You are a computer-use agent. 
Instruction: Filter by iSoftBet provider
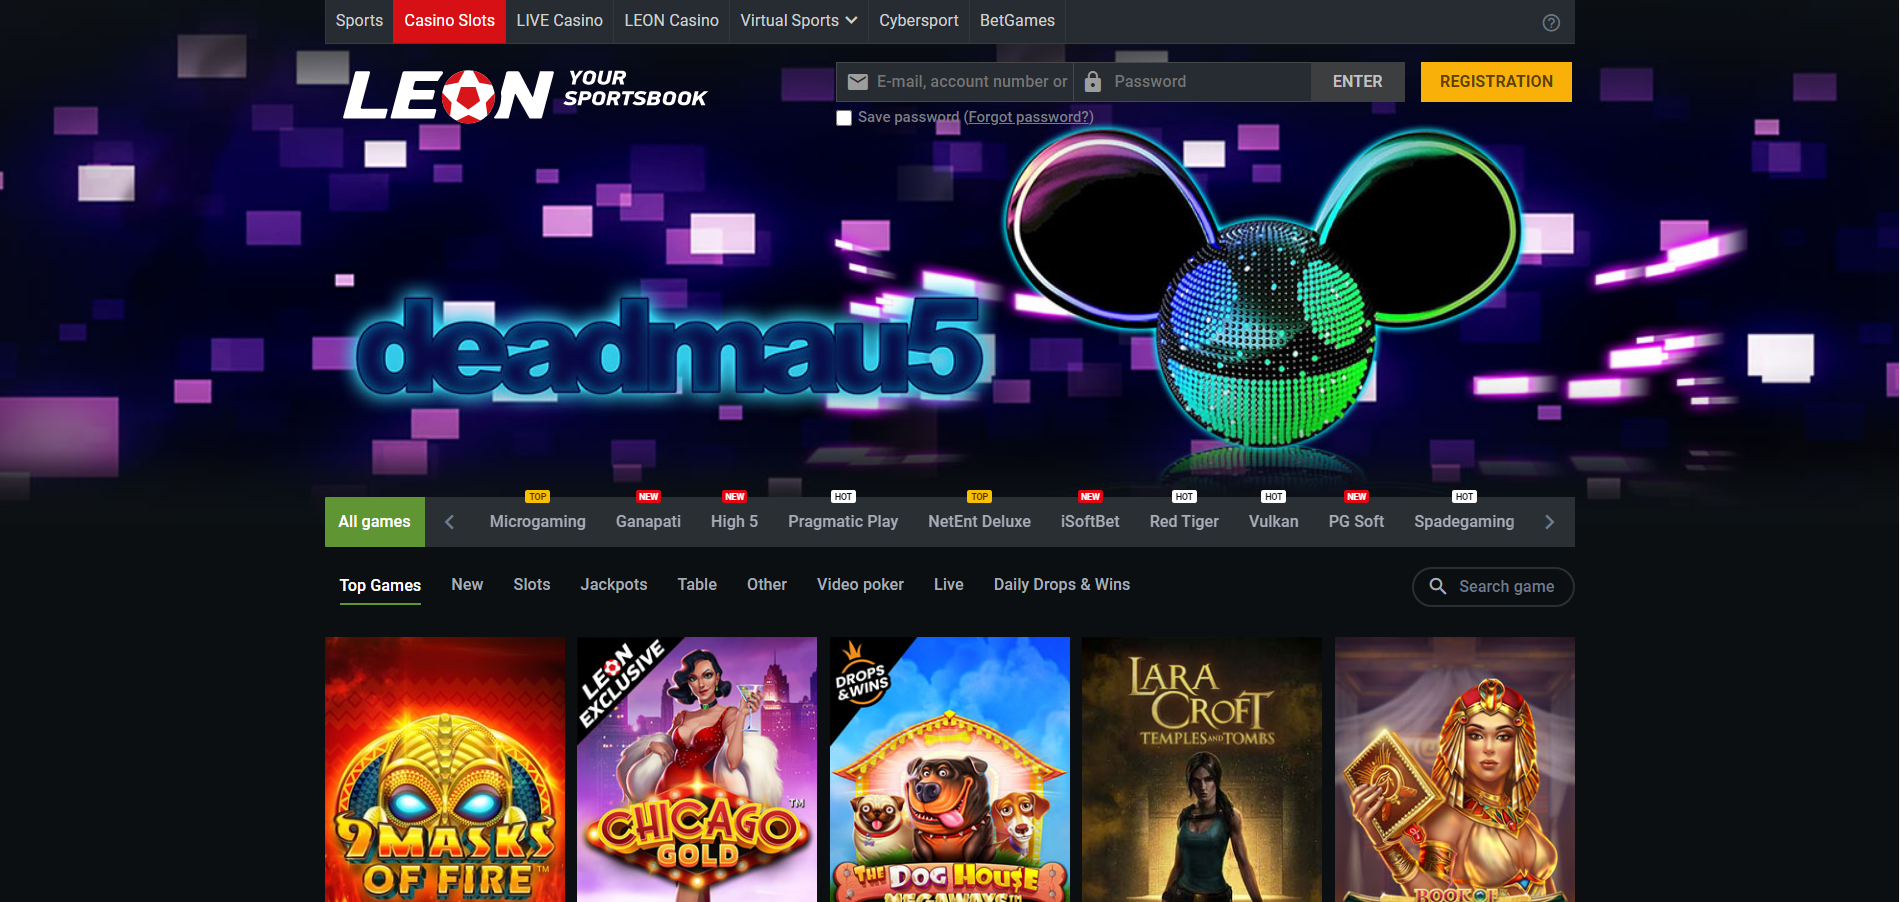(x=1090, y=522)
